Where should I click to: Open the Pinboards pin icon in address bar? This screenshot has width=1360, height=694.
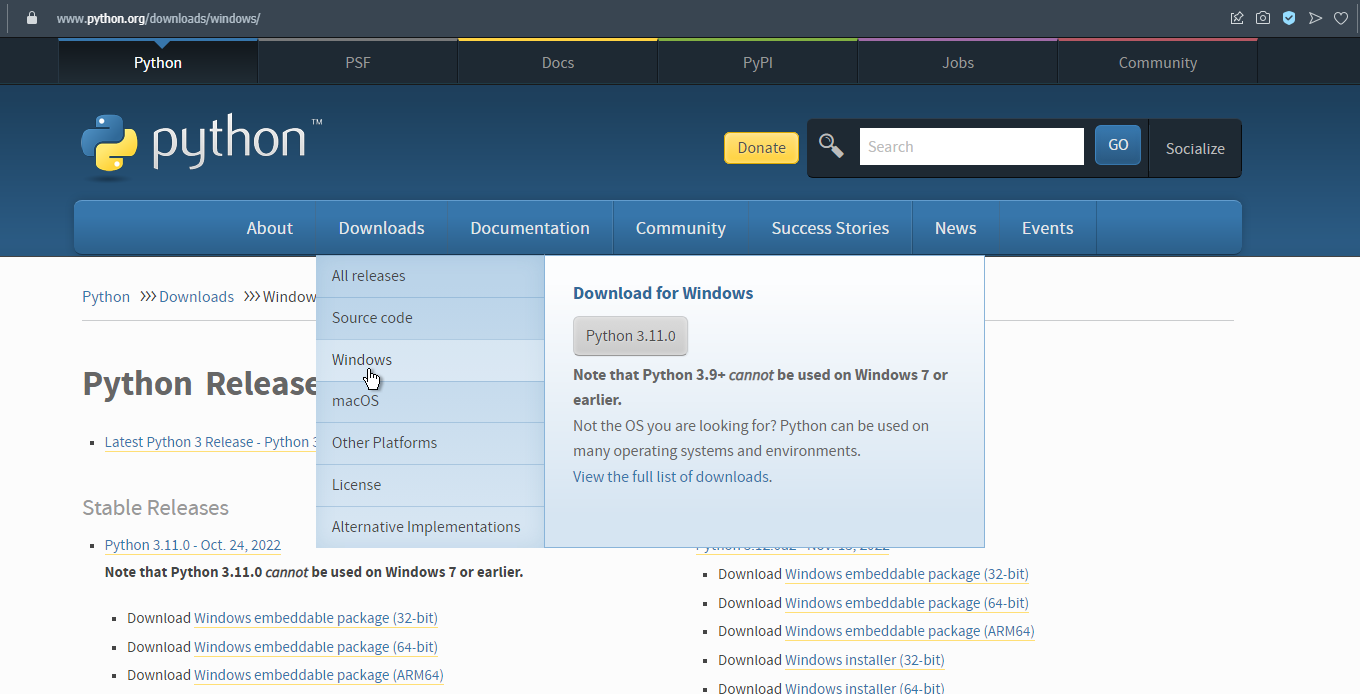tap(1237, 18)
